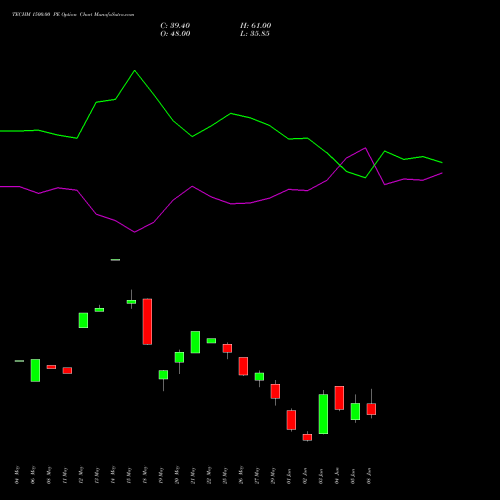The height and width of the screenshot is (500, 500).
Task: Select the red candle above 26 May
Action: pyautogui.click(x=243, y=366)
